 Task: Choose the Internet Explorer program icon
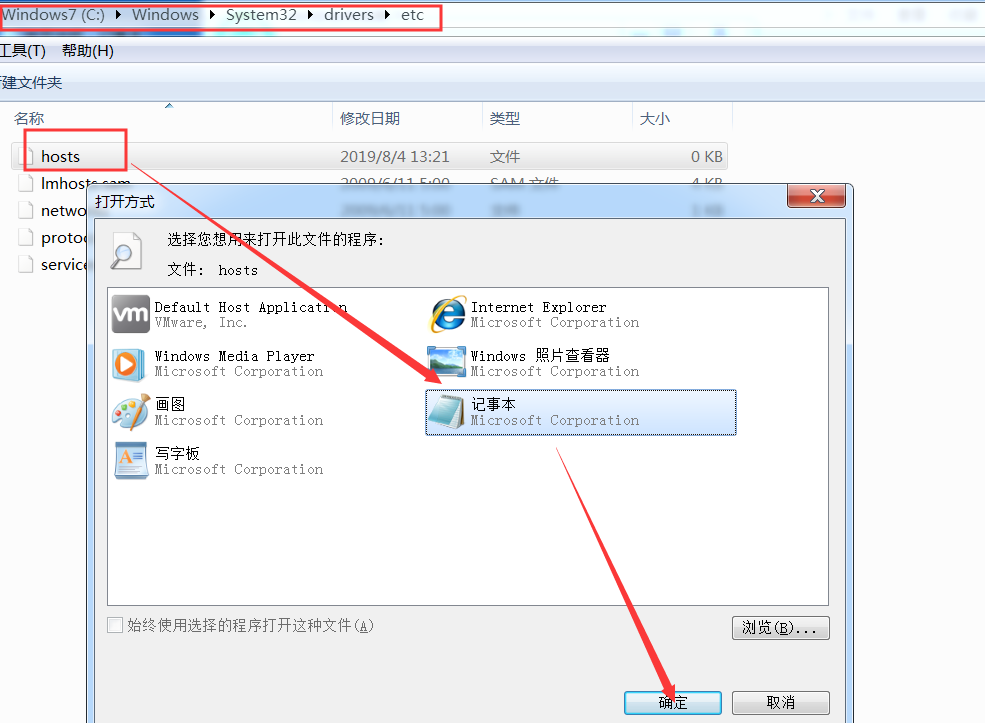447,314
